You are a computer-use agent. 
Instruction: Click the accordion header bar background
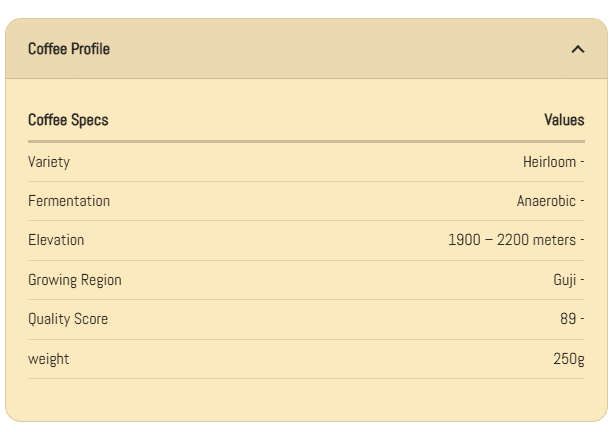[x=320, y=49]
